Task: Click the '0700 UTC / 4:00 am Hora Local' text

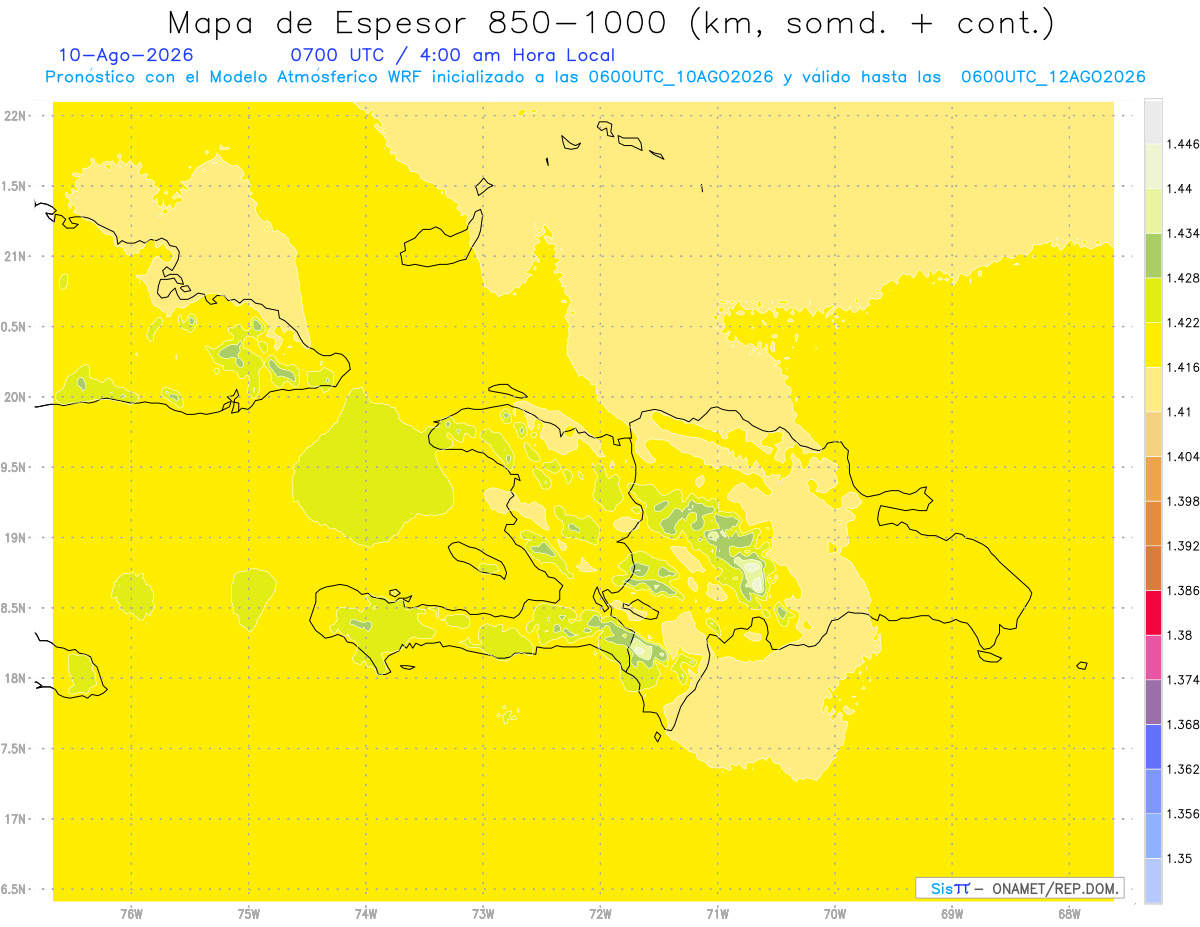Action: [452, 55]
